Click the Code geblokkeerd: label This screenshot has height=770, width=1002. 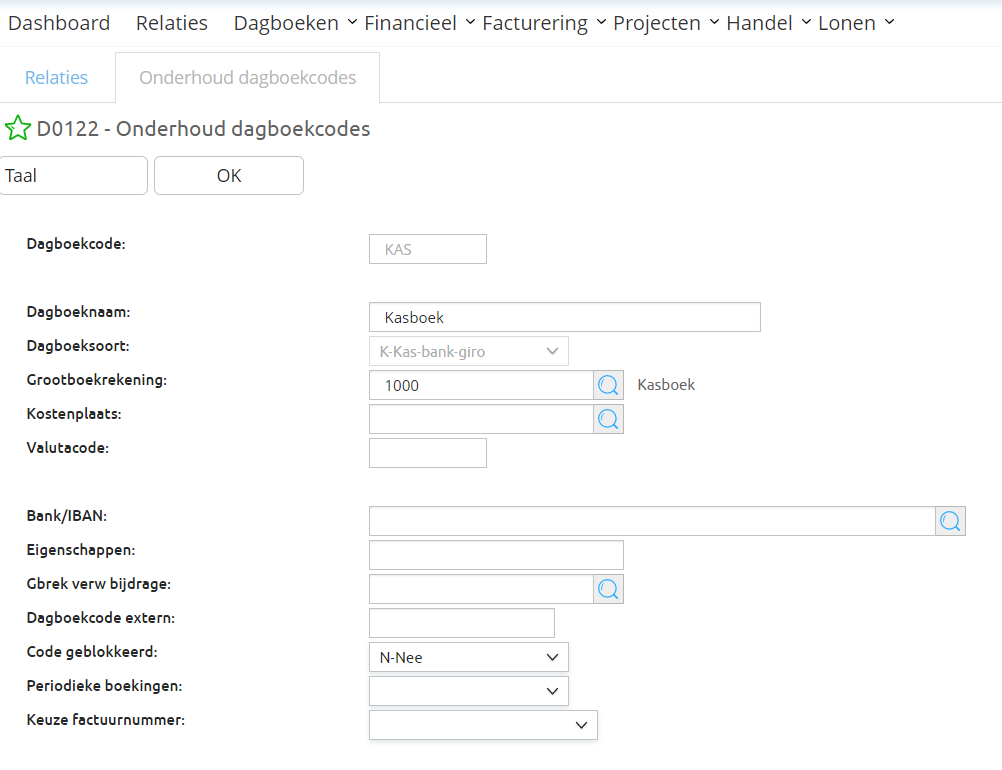click(92, 651)
